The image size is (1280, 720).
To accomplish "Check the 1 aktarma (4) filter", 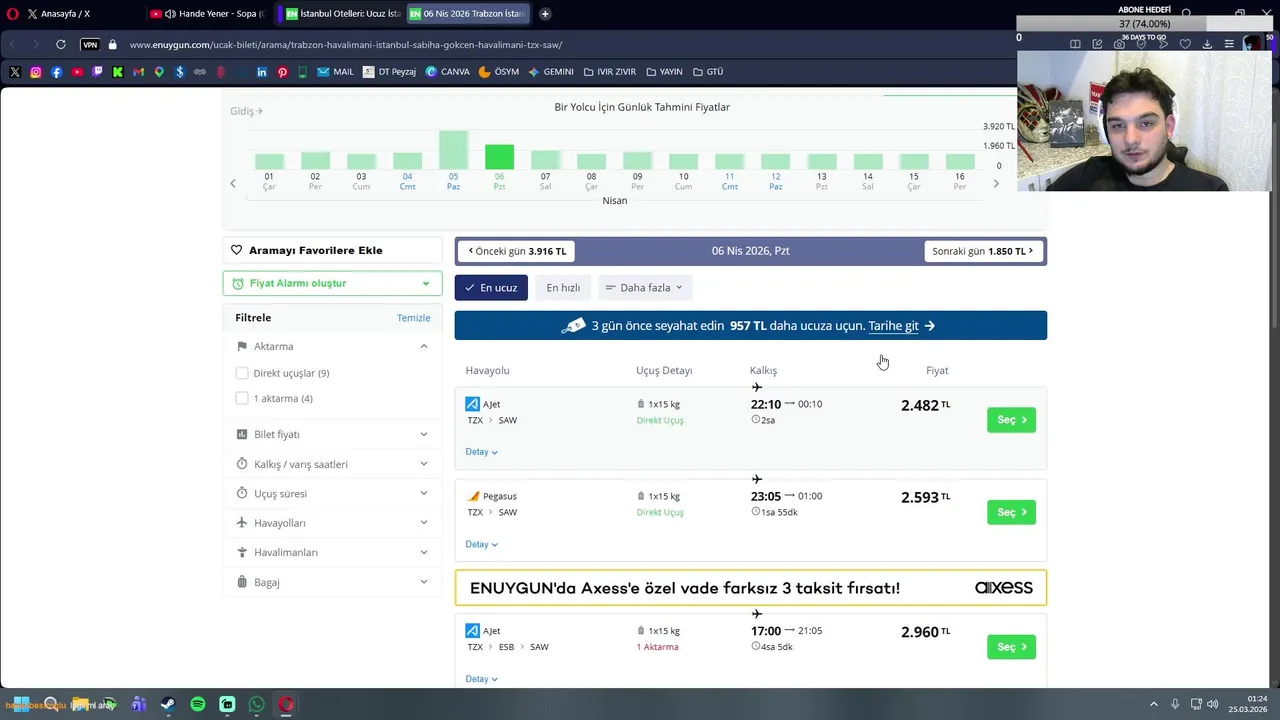I will [x=242, y=398].
